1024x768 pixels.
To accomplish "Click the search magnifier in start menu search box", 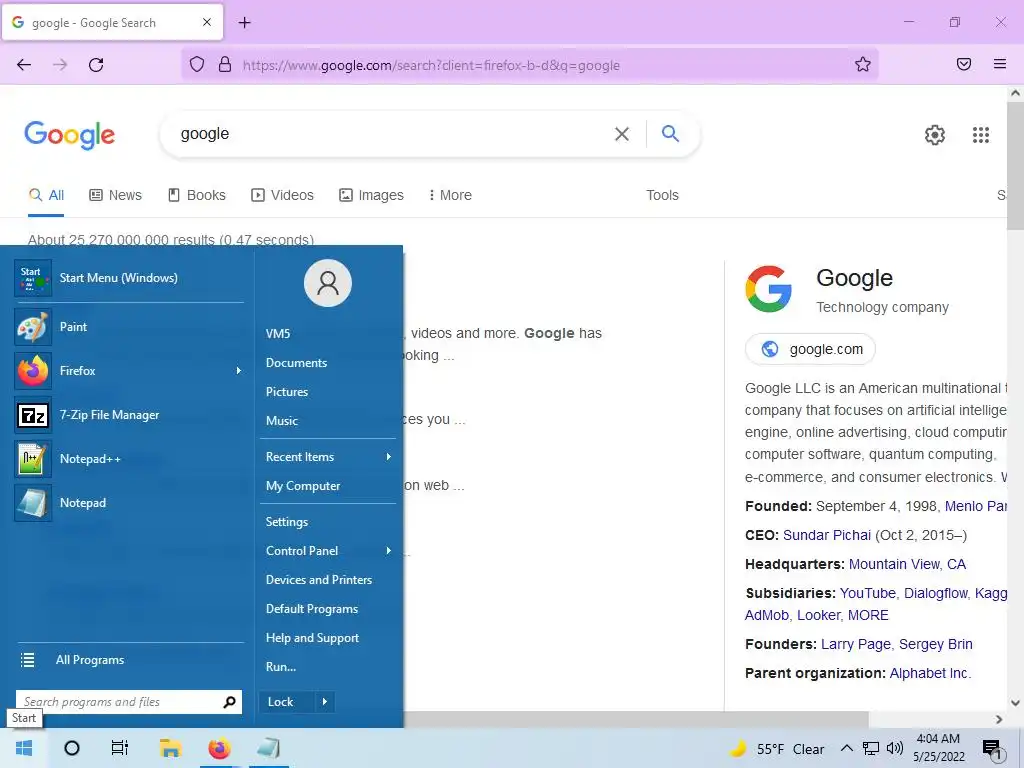I will tap(229, 702).
